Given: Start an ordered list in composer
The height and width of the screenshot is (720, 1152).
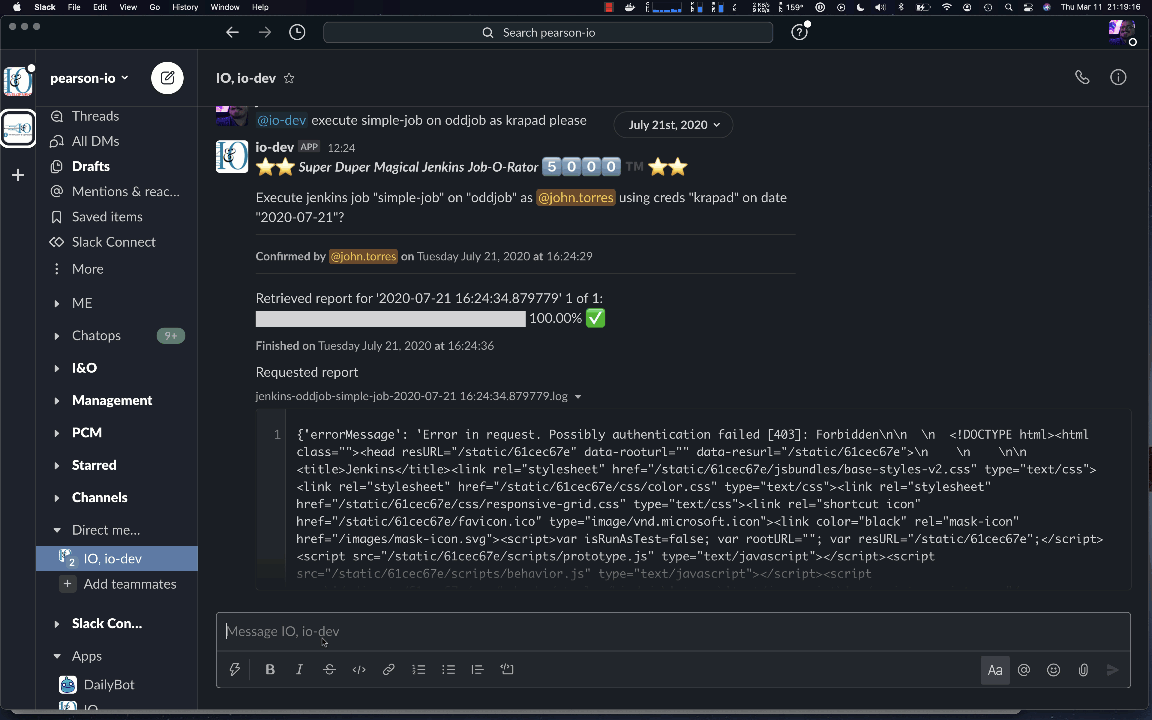Looking at the screenshot, I should (419, 669).
